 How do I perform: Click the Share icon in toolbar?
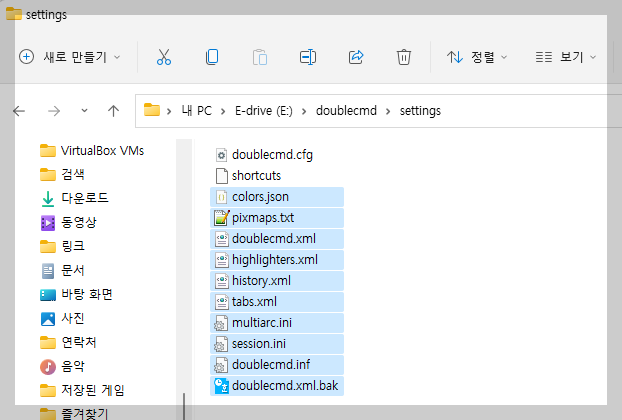(x=356, y=57)
